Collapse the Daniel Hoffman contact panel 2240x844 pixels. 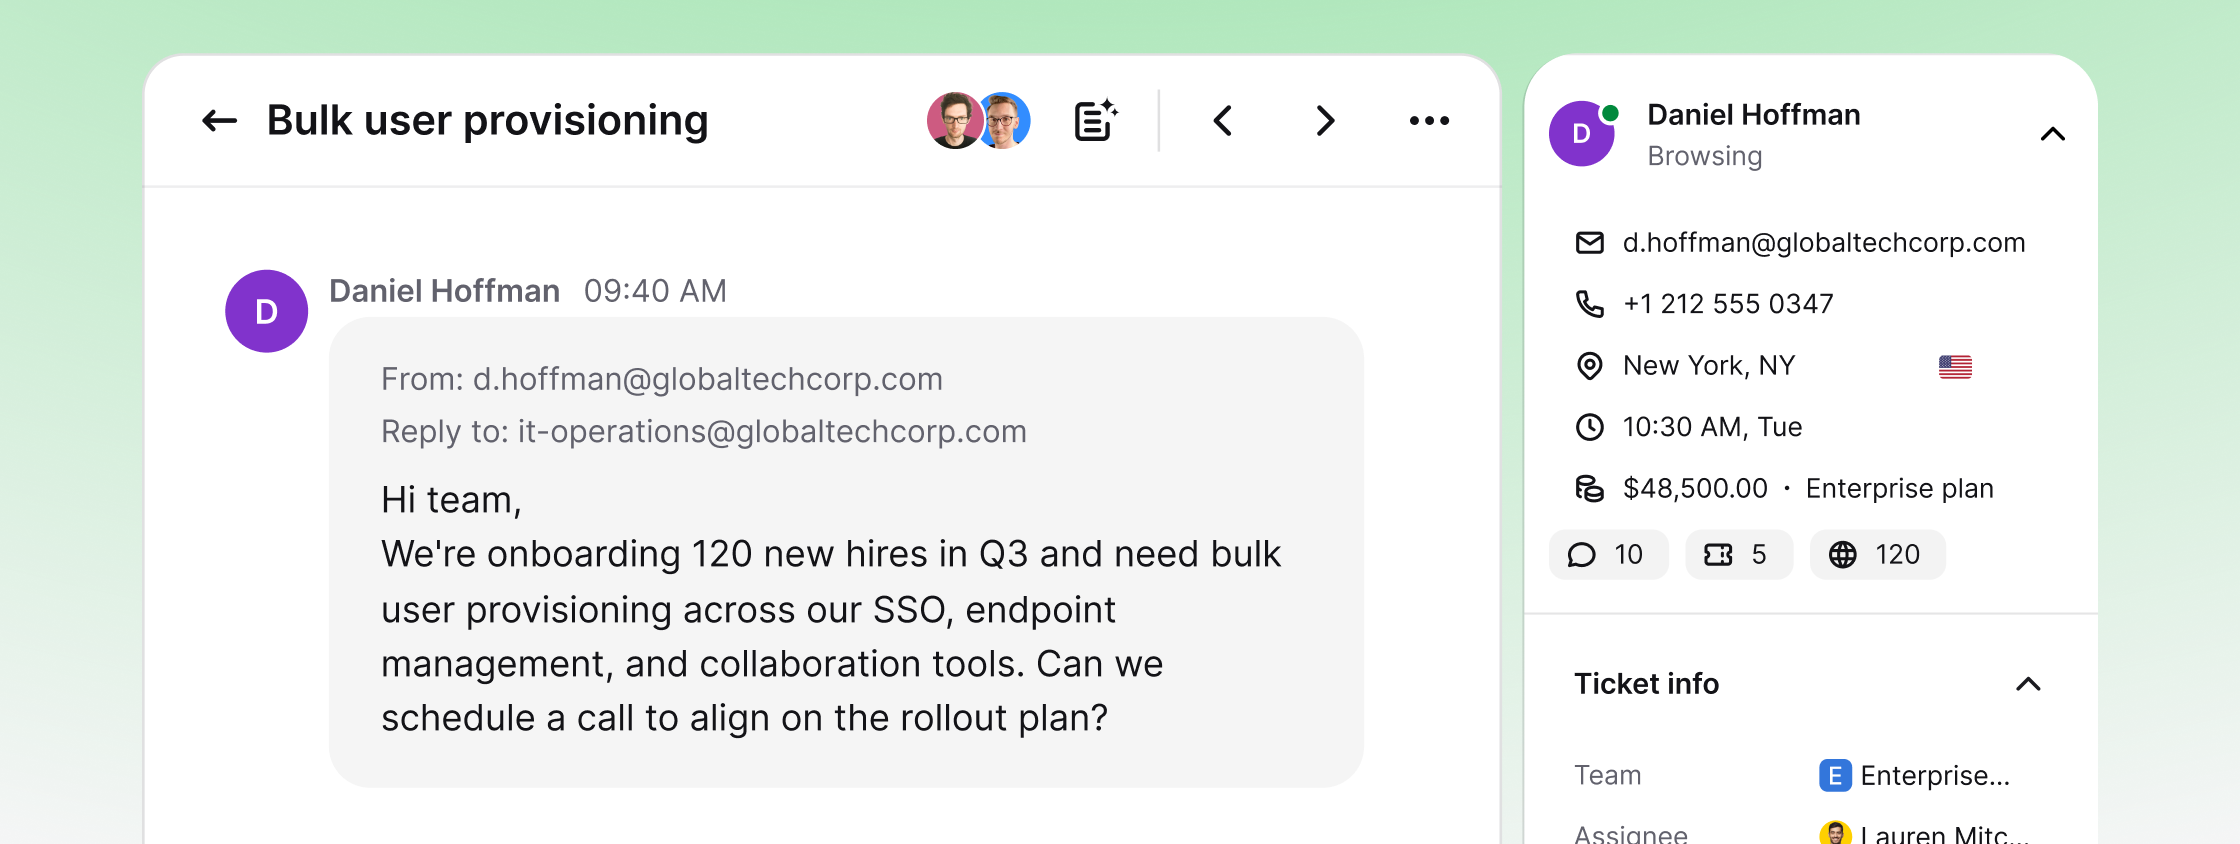2052,134
